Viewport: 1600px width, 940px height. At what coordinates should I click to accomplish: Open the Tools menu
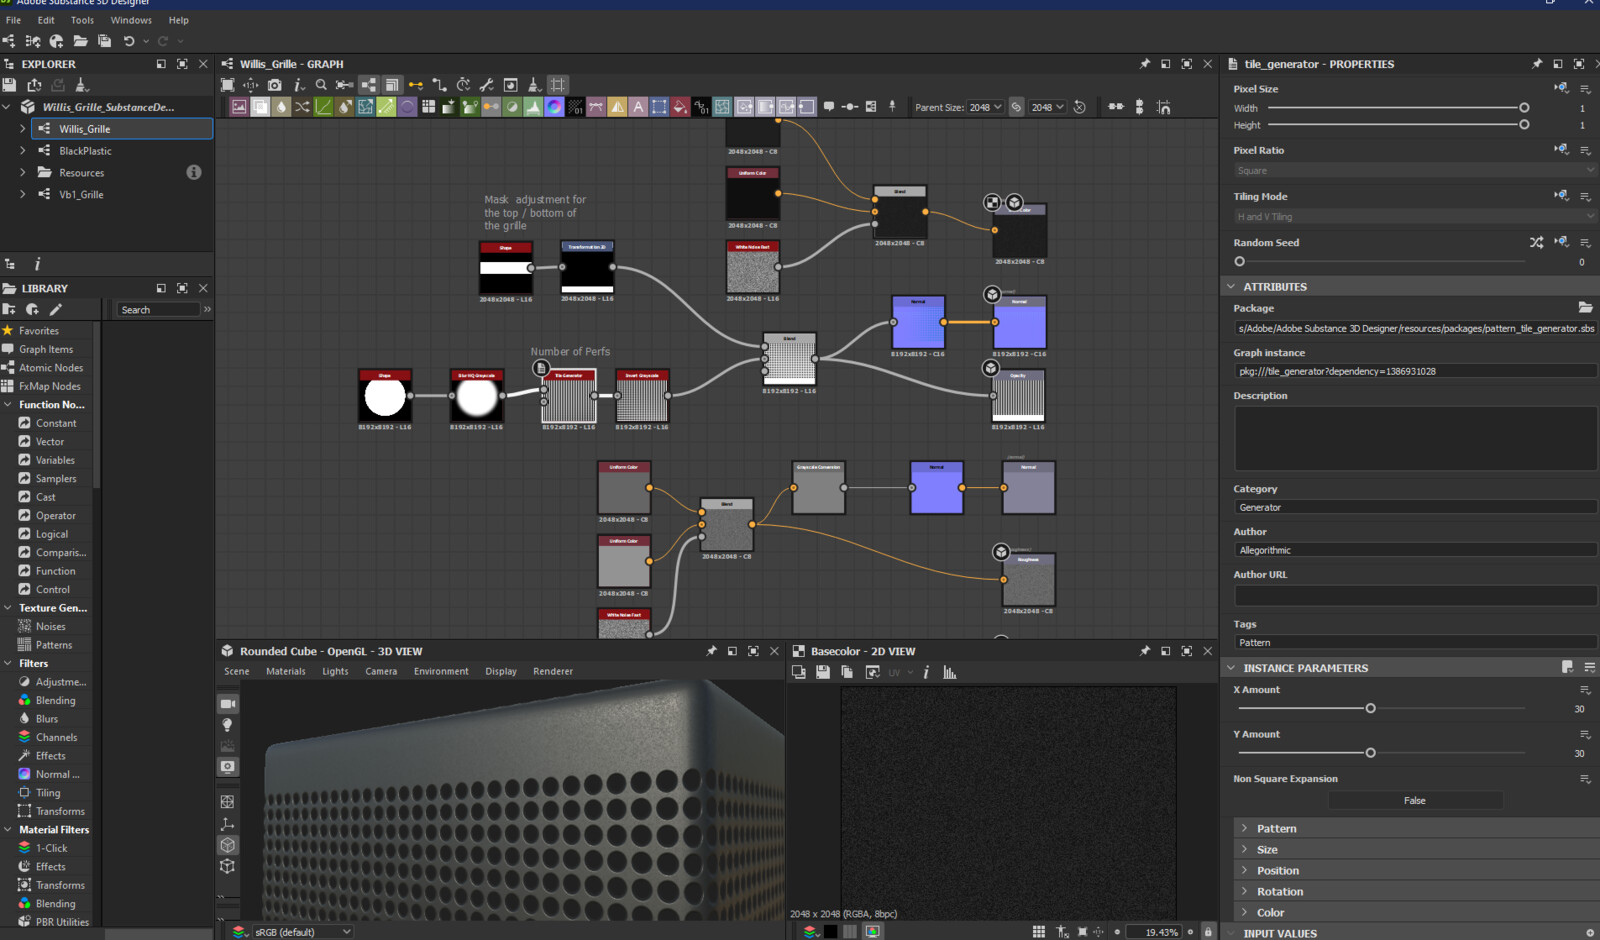[82, 20]
